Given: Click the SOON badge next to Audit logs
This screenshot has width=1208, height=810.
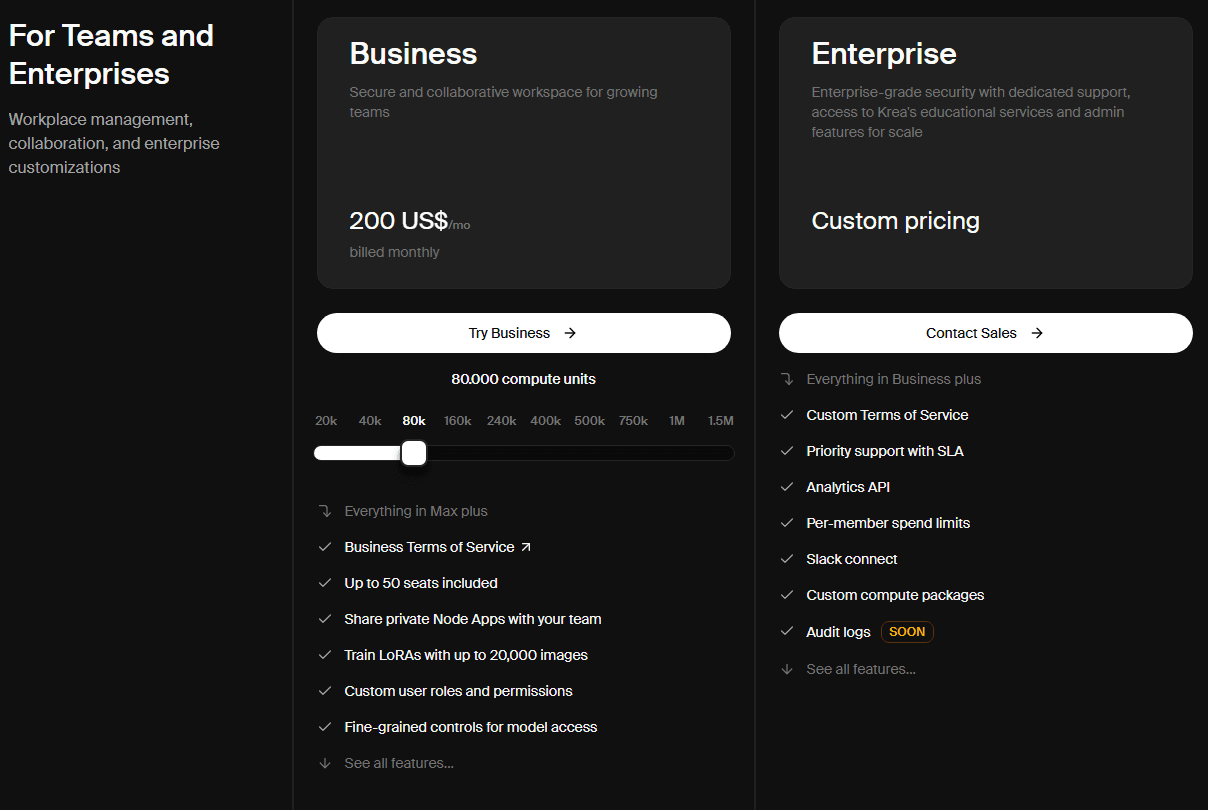Looking at the screenshot, I should click(x=907, y=632).
